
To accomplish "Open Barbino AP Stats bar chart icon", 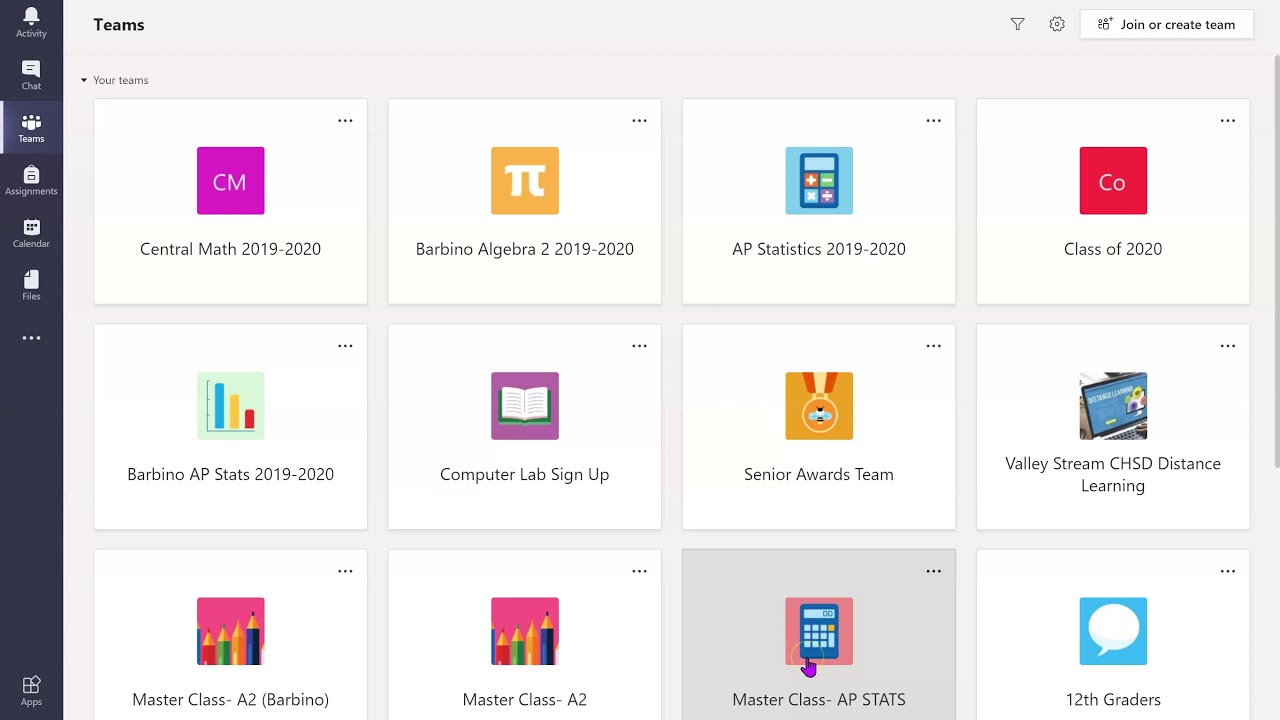I will [230, 406].
